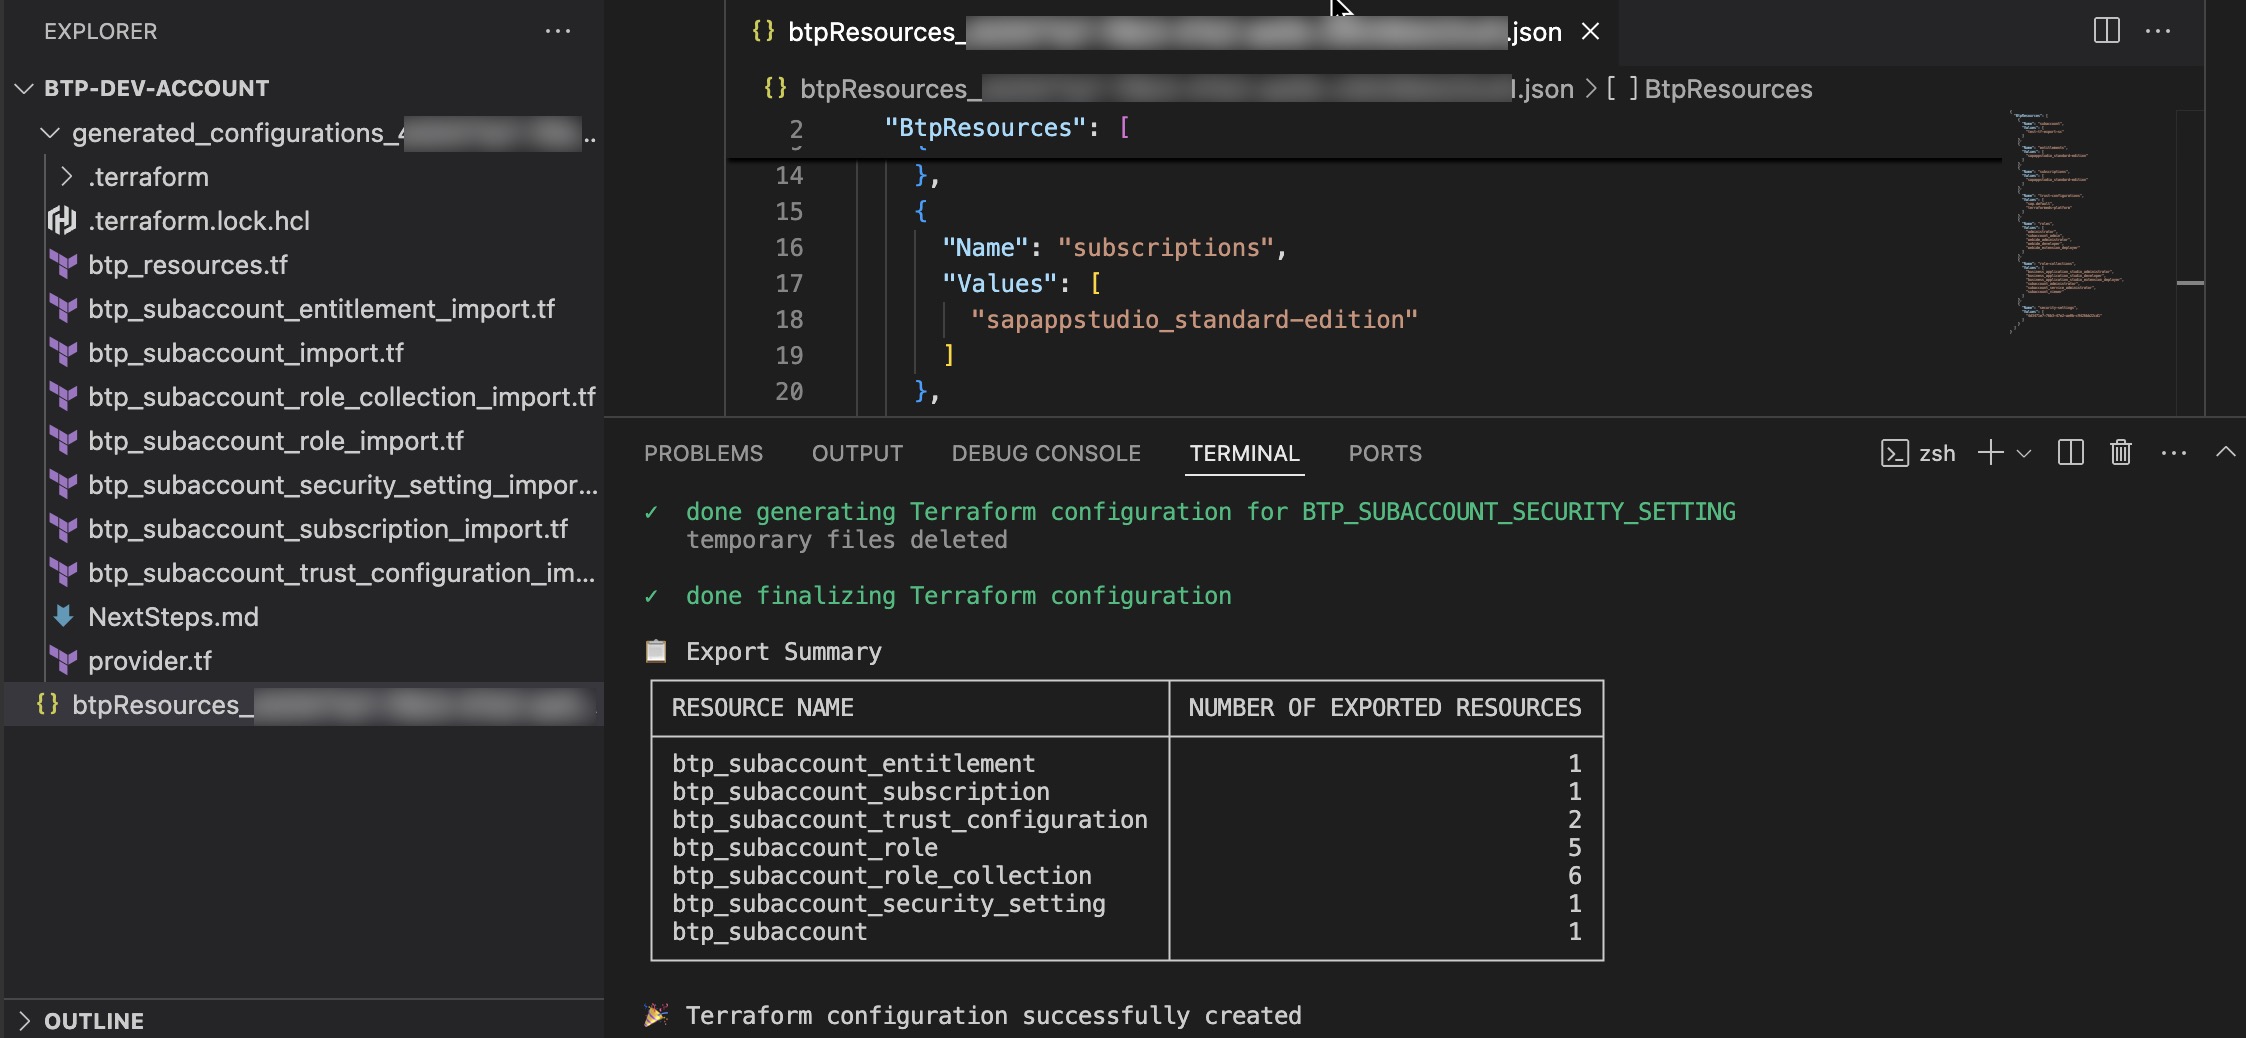Kill terminal using the trash icon
The image size is (2246, 1038).
pos(2121,453)
